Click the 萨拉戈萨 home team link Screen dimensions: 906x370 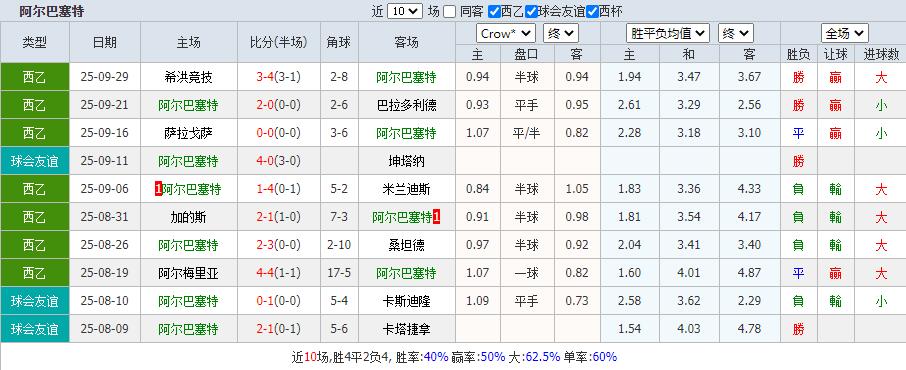pos(188,133)
